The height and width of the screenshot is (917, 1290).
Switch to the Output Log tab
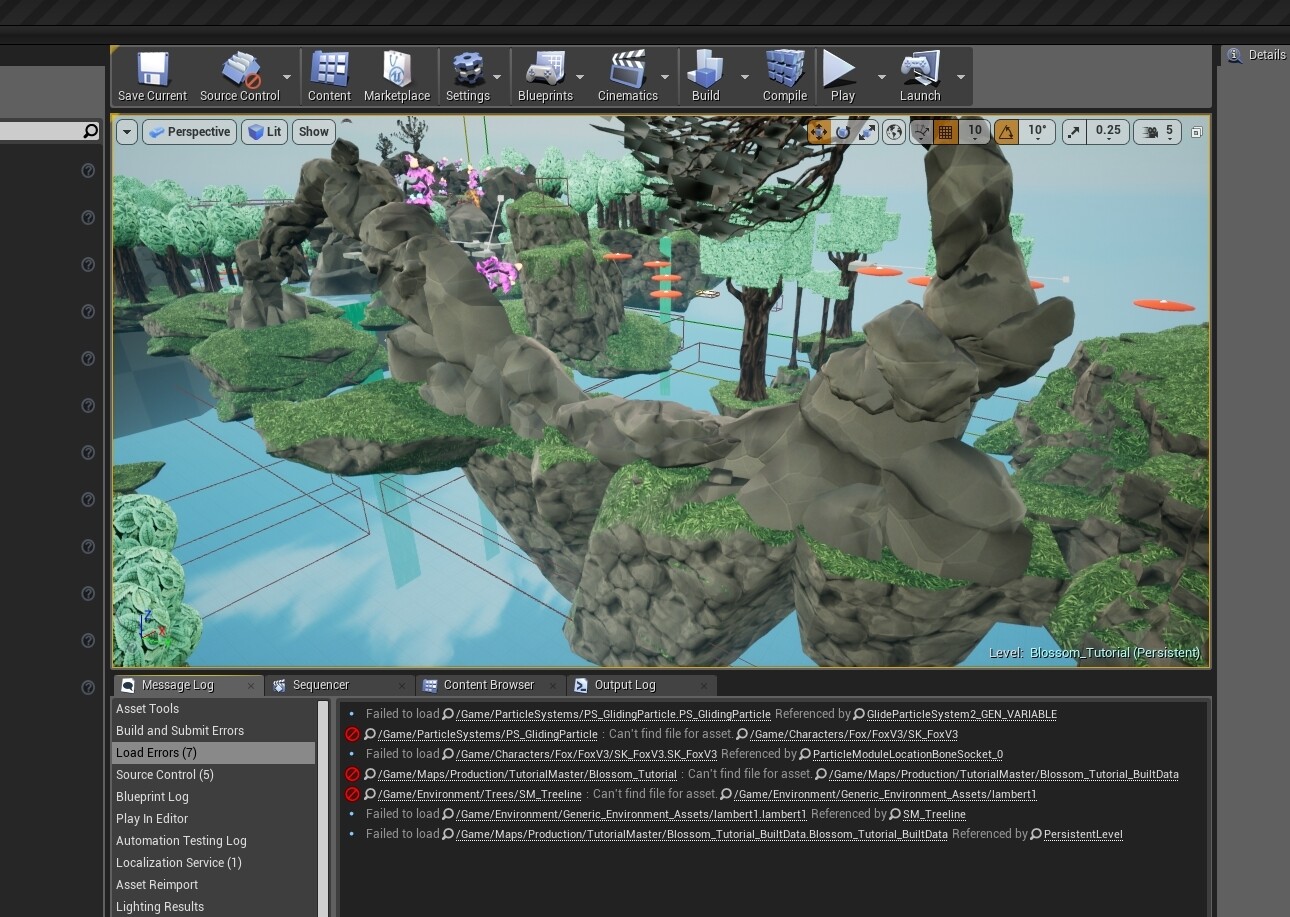(624, 685)
